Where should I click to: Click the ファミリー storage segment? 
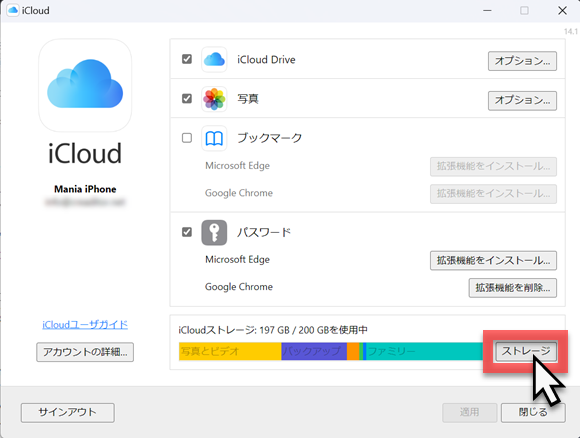tap(425, 351)
